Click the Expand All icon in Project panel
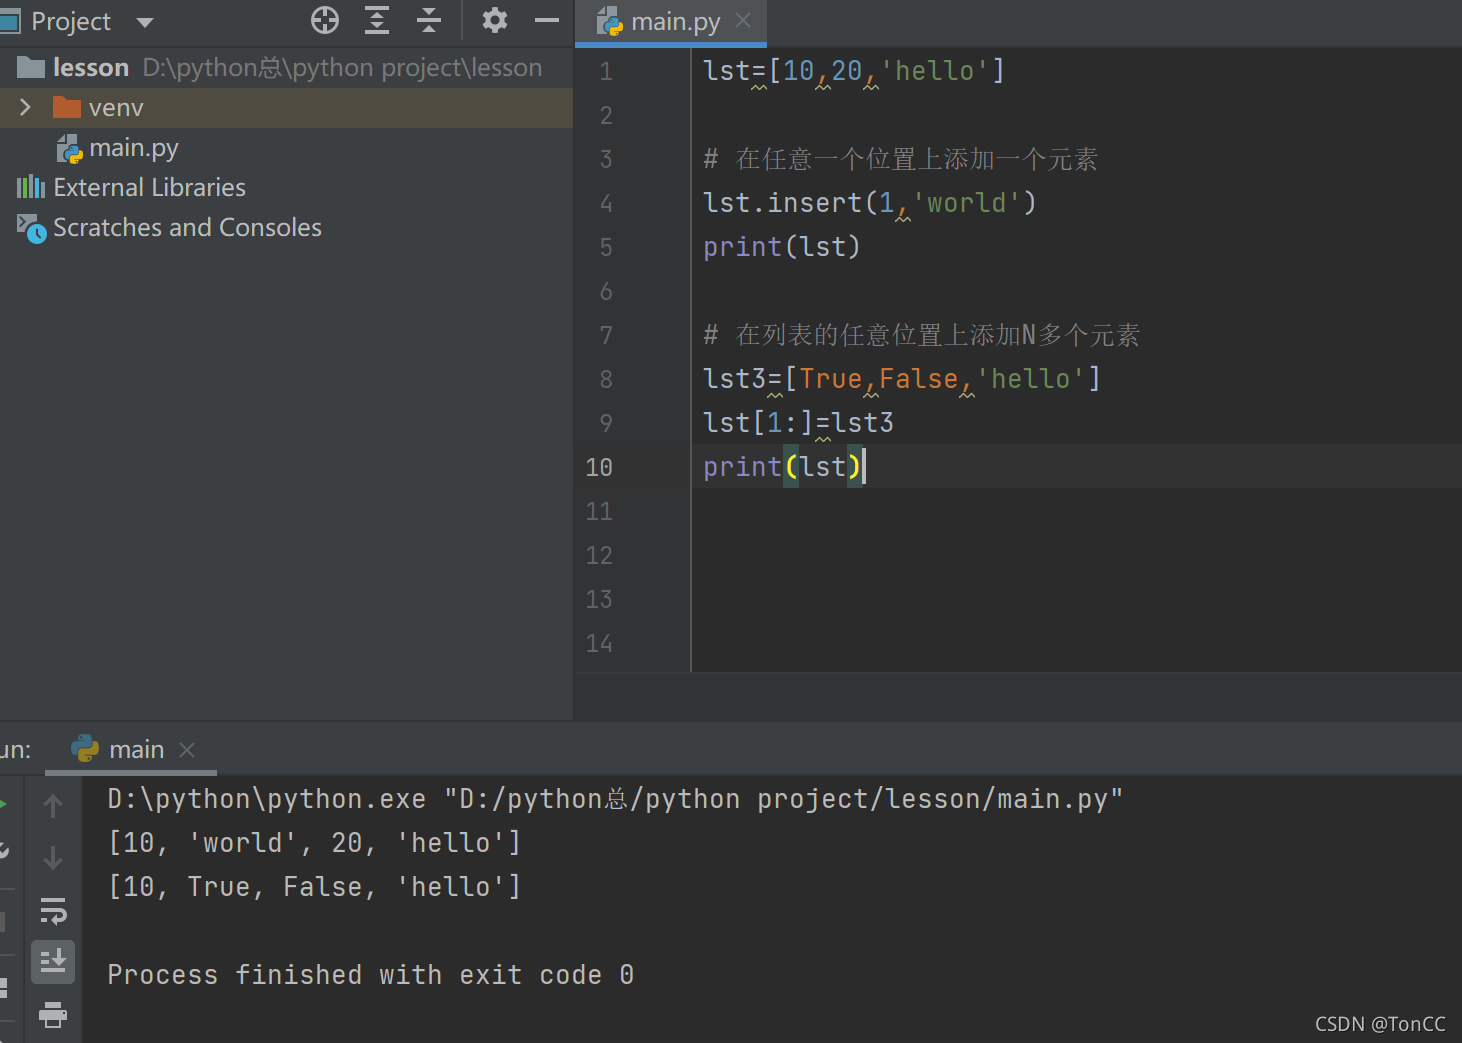Image resolution: width=1462 pixels, height=1043 pixels. pos(377,20)
